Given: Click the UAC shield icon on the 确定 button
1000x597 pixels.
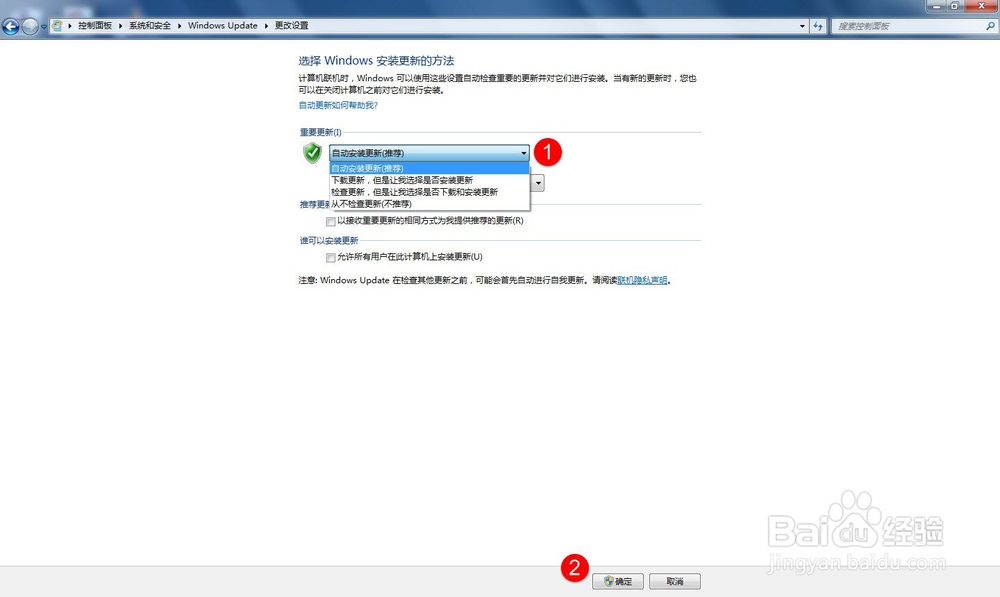Looking at the screenshot, I should 608,580.
